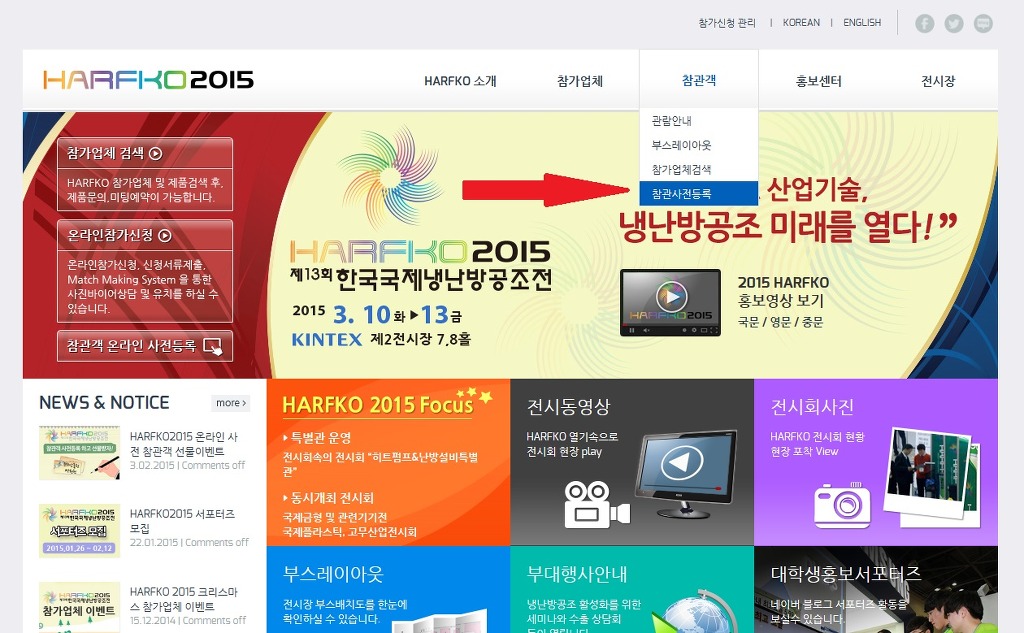This screenshot has height=633, width=1024.
Task: Open the 홍보센터 menu
Action: [x=818, y=81]
